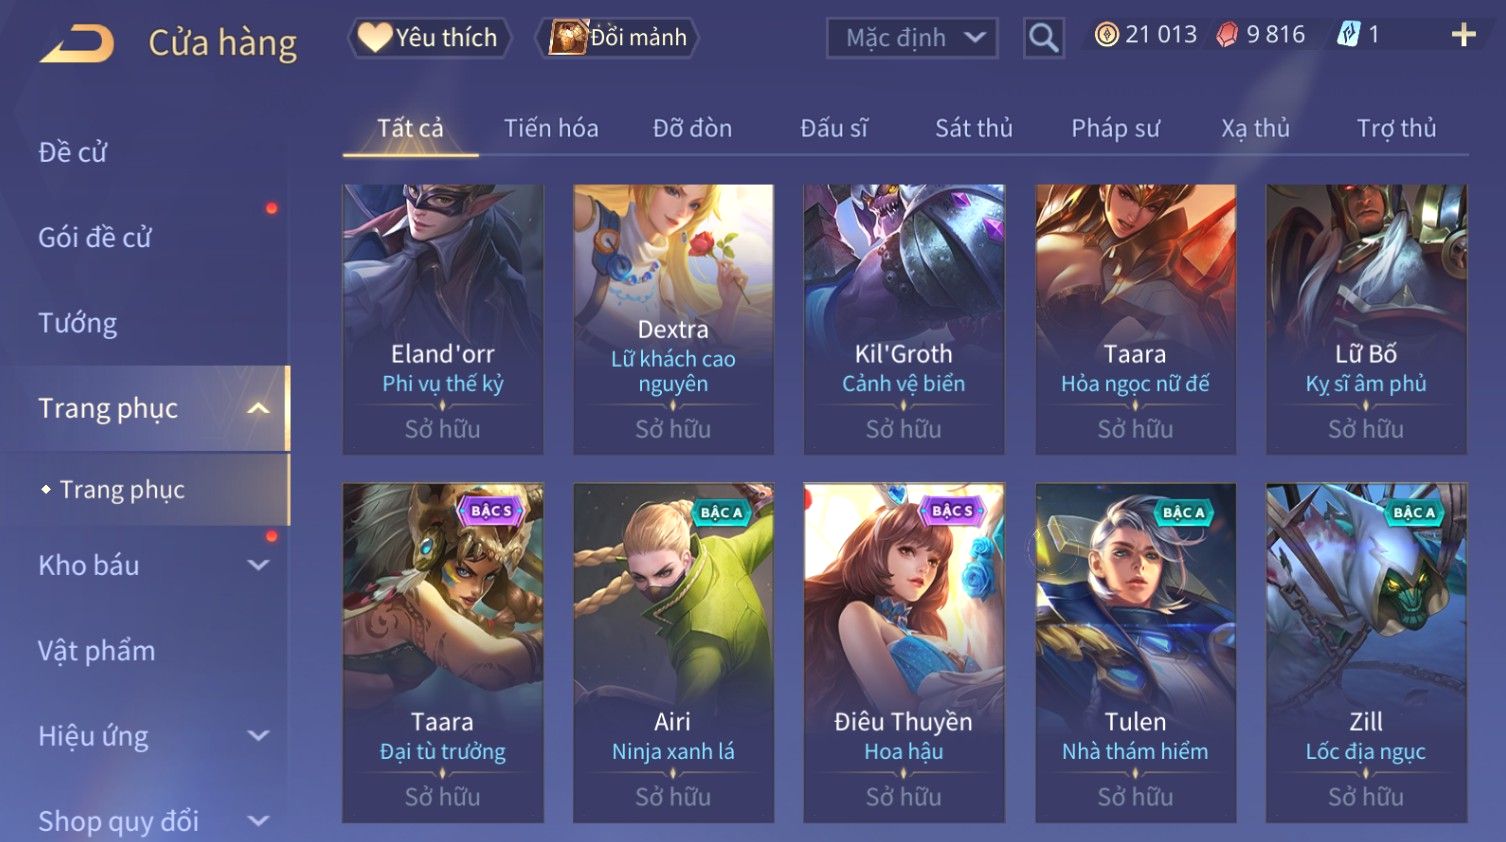Open Đổi mảnh fragment exchange chest
Screen dimensions: 1506x842
618,38
